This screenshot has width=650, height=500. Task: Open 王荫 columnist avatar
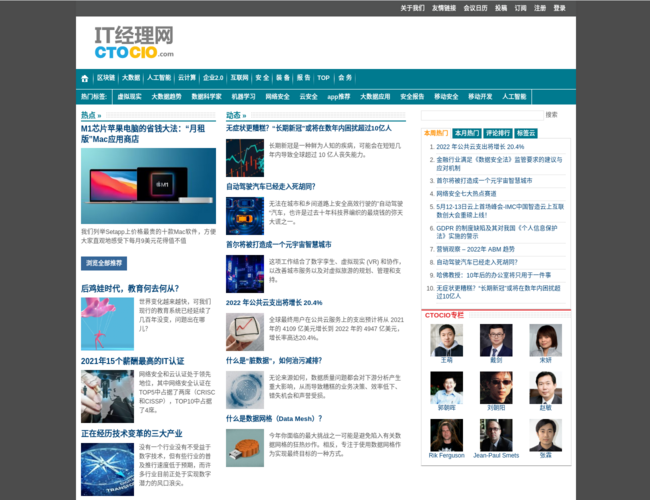[446, 340]
